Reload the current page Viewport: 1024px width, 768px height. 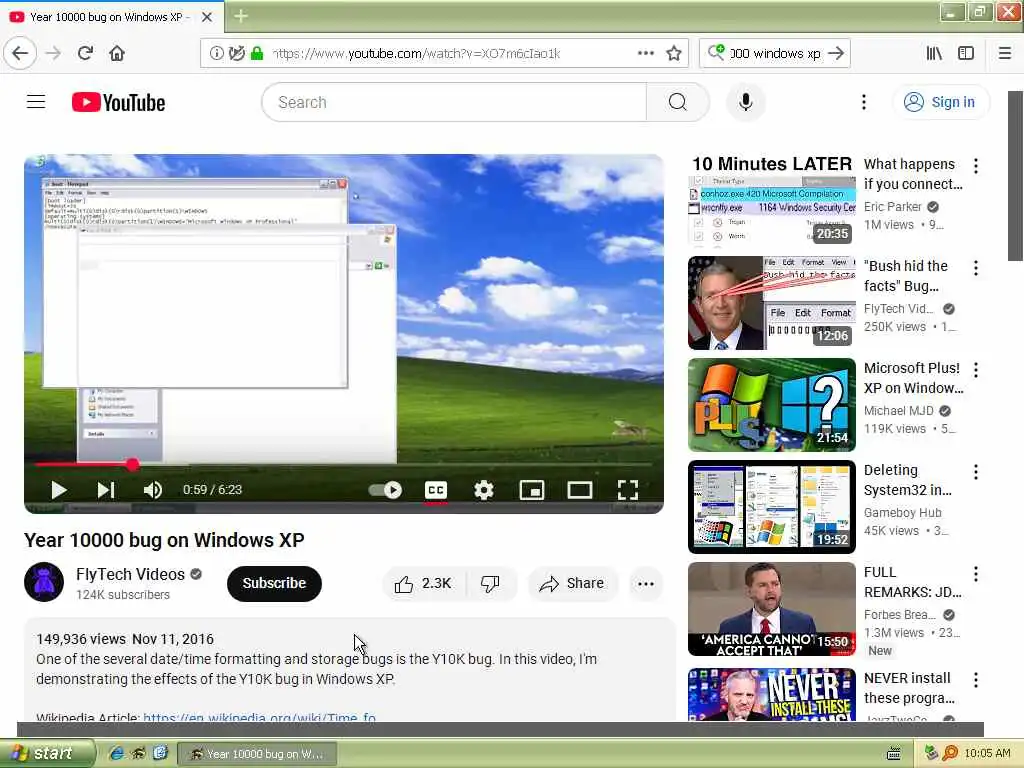tap(85, 53)
